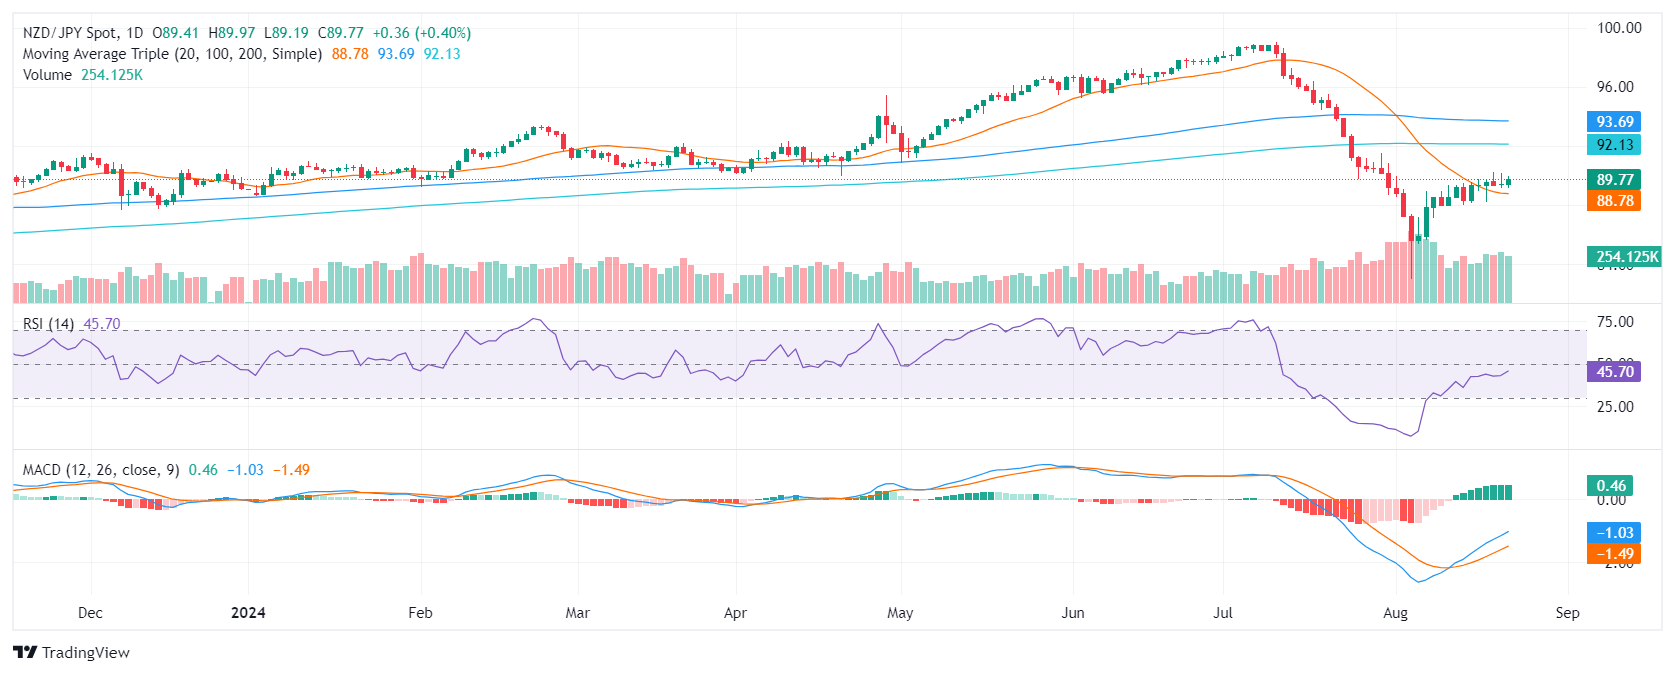Click the 254.125K volume tag on axis
The width and height of the screenshot is (1675, 674).
click(x=1626, y=257)
